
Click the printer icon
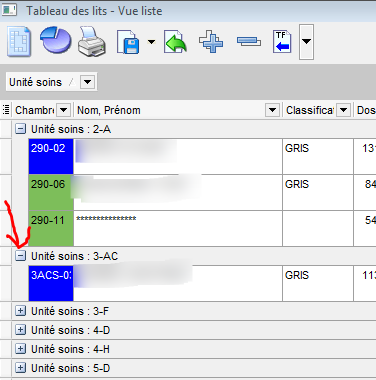[92, 42]
